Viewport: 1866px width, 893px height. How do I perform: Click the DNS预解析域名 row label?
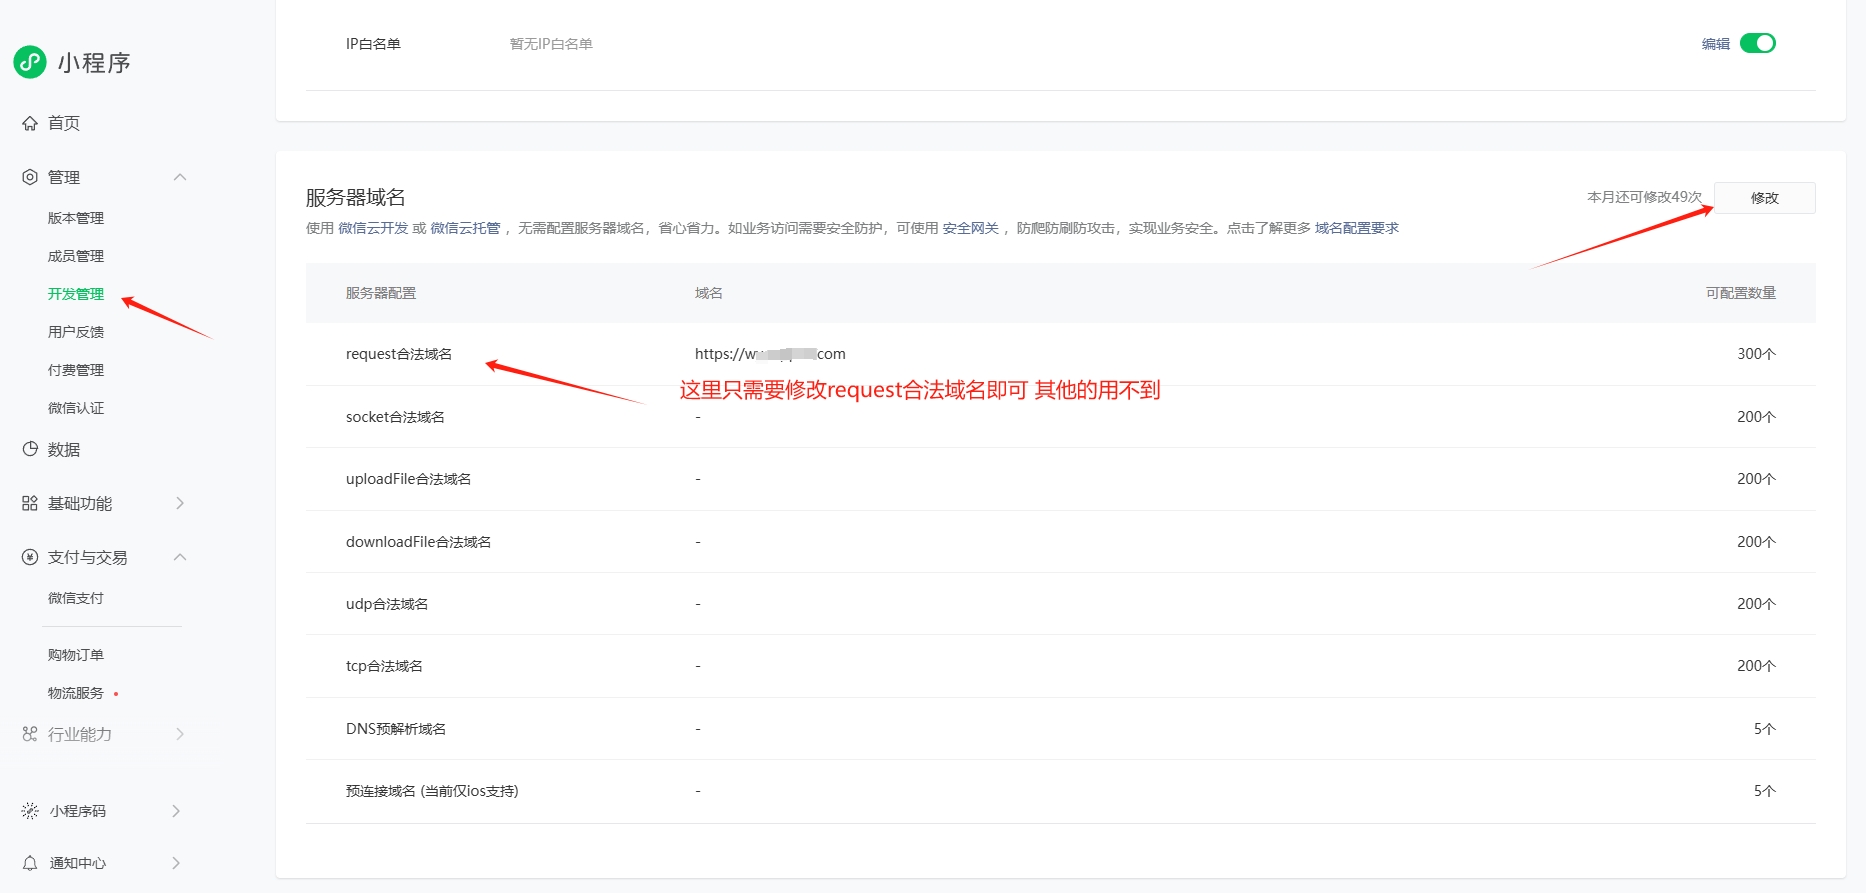[396, 729]
